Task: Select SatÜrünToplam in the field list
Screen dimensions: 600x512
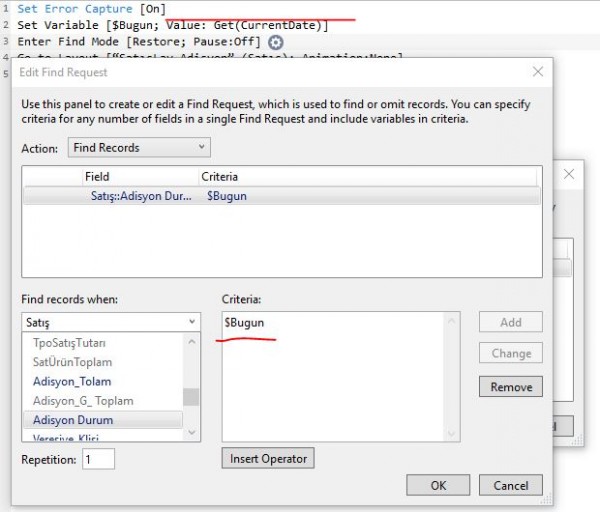Action: (x=72, y=362)
